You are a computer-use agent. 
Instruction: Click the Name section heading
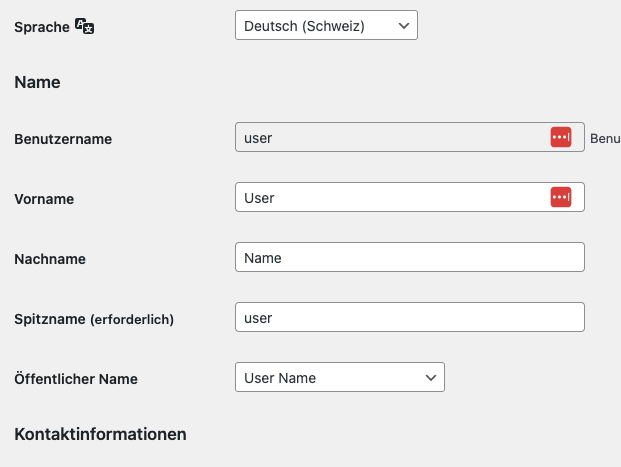point(37,82)
